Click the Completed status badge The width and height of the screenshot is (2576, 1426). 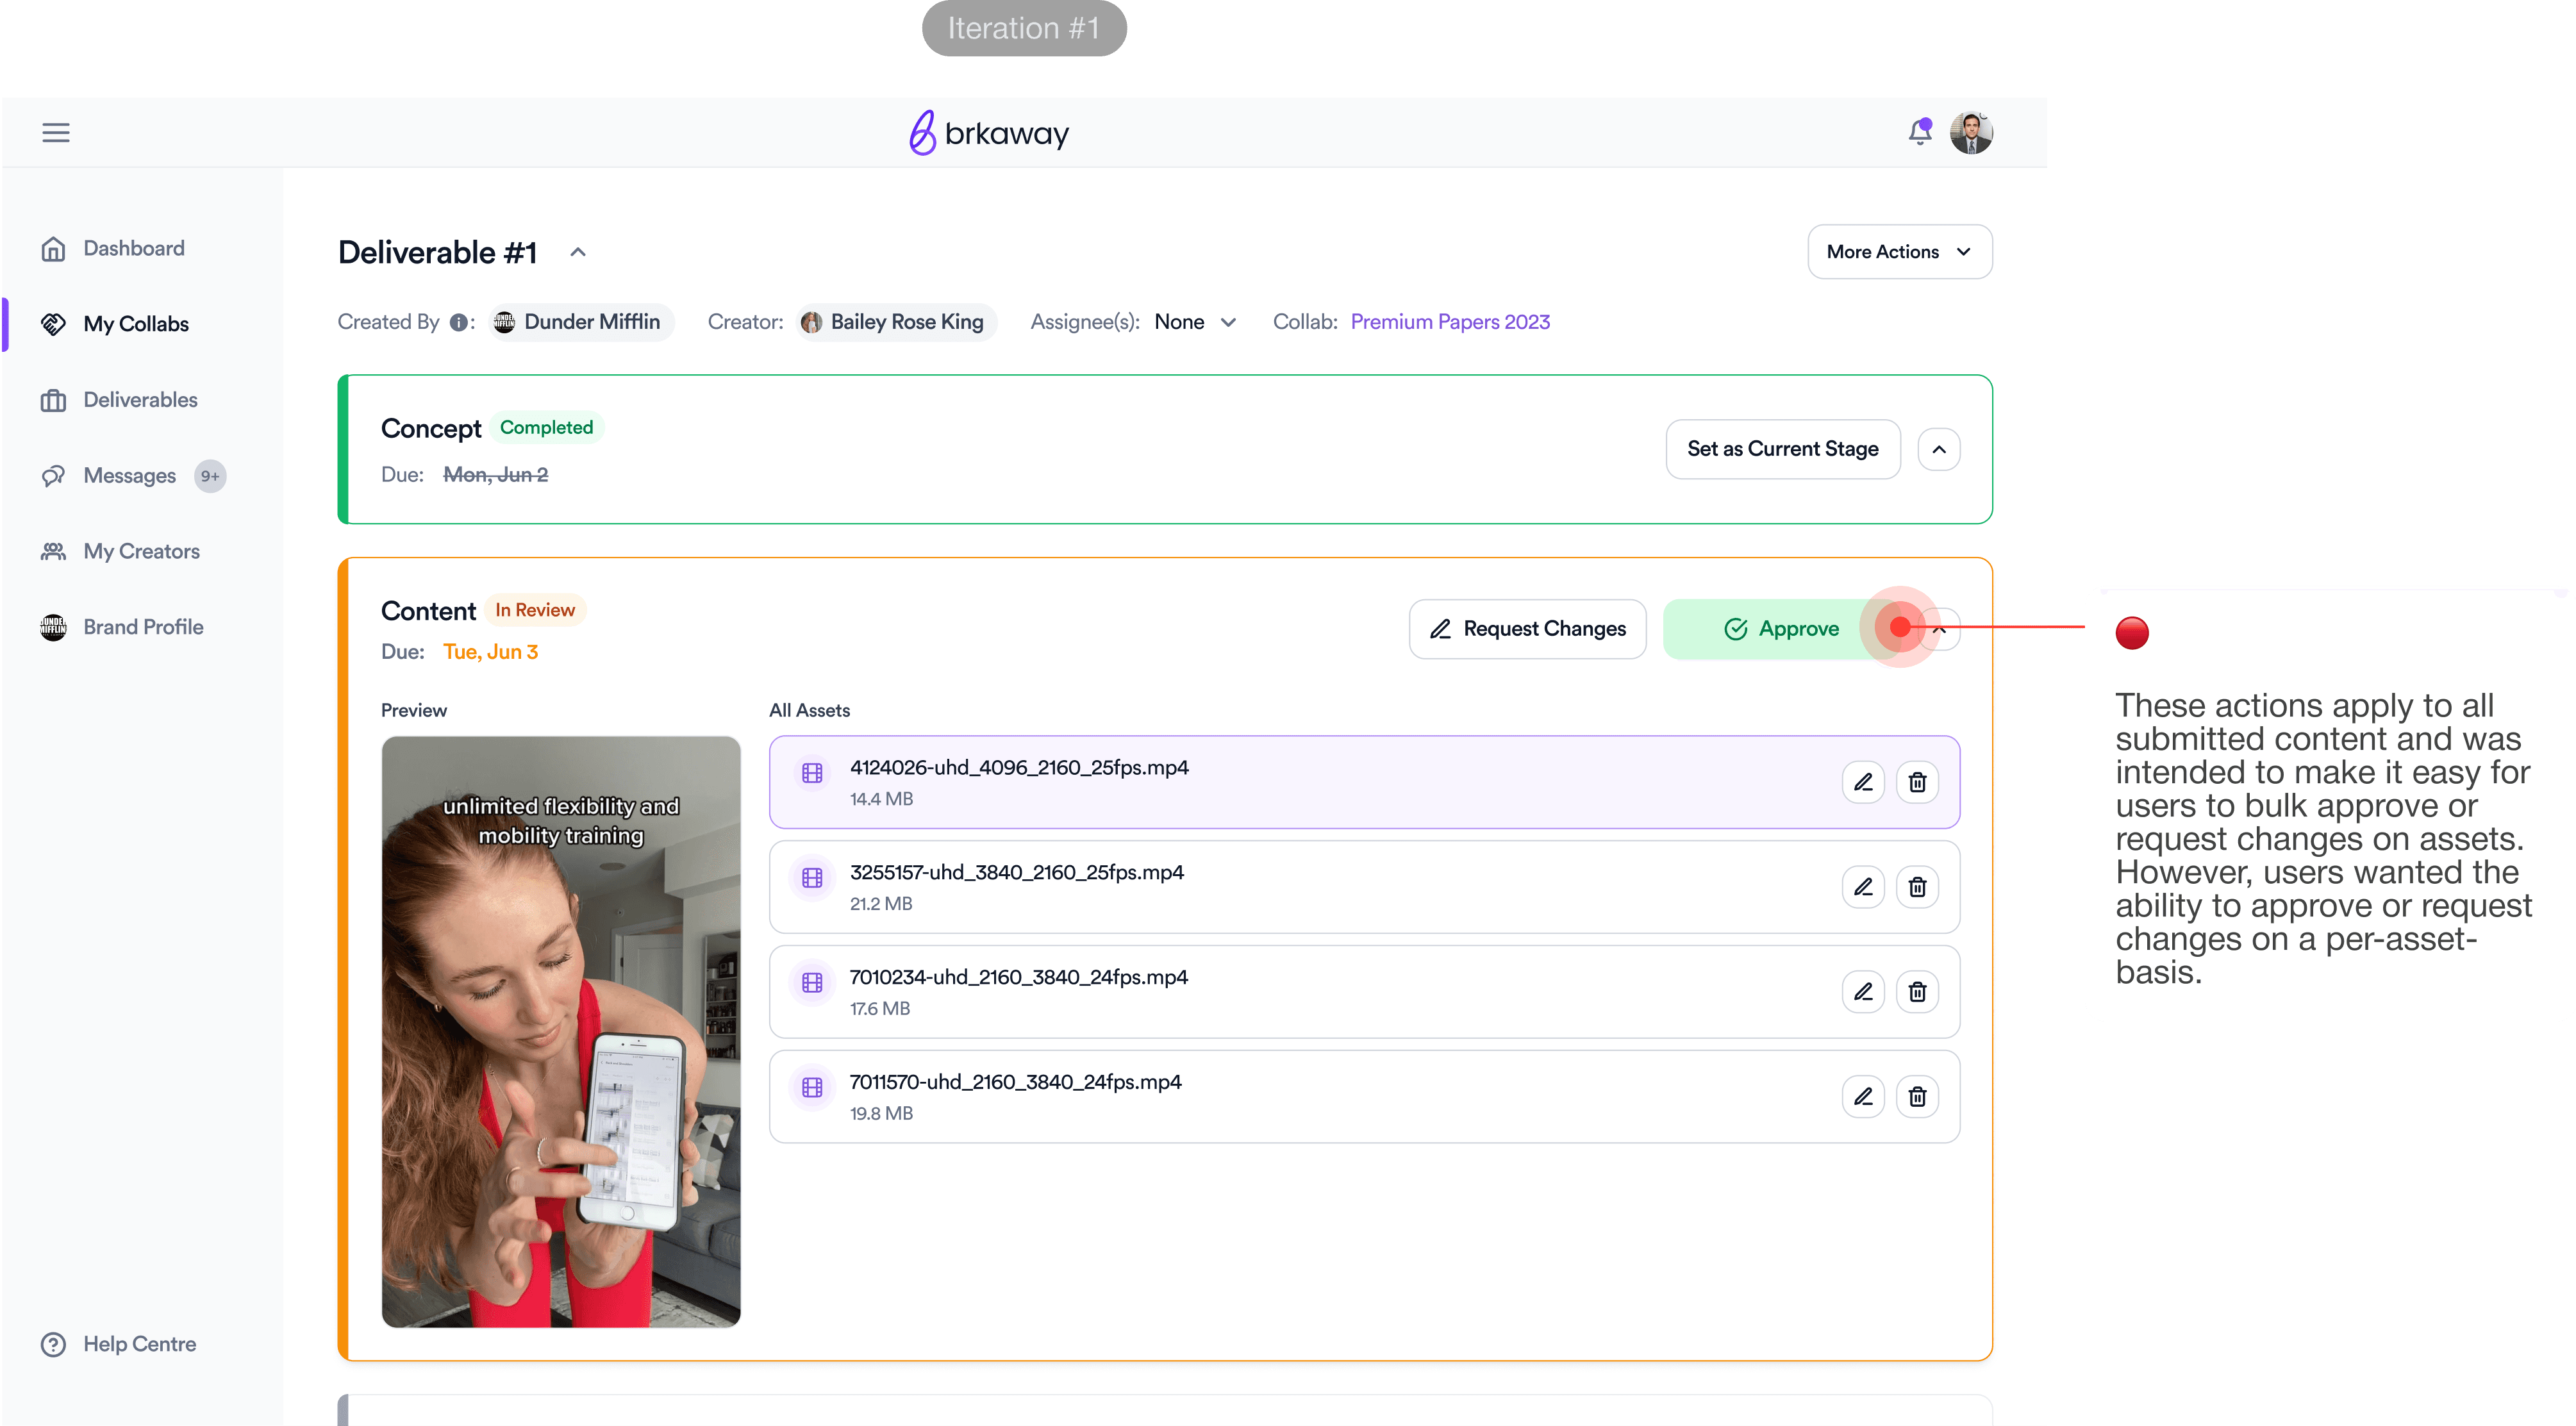[x=546, y=428]
